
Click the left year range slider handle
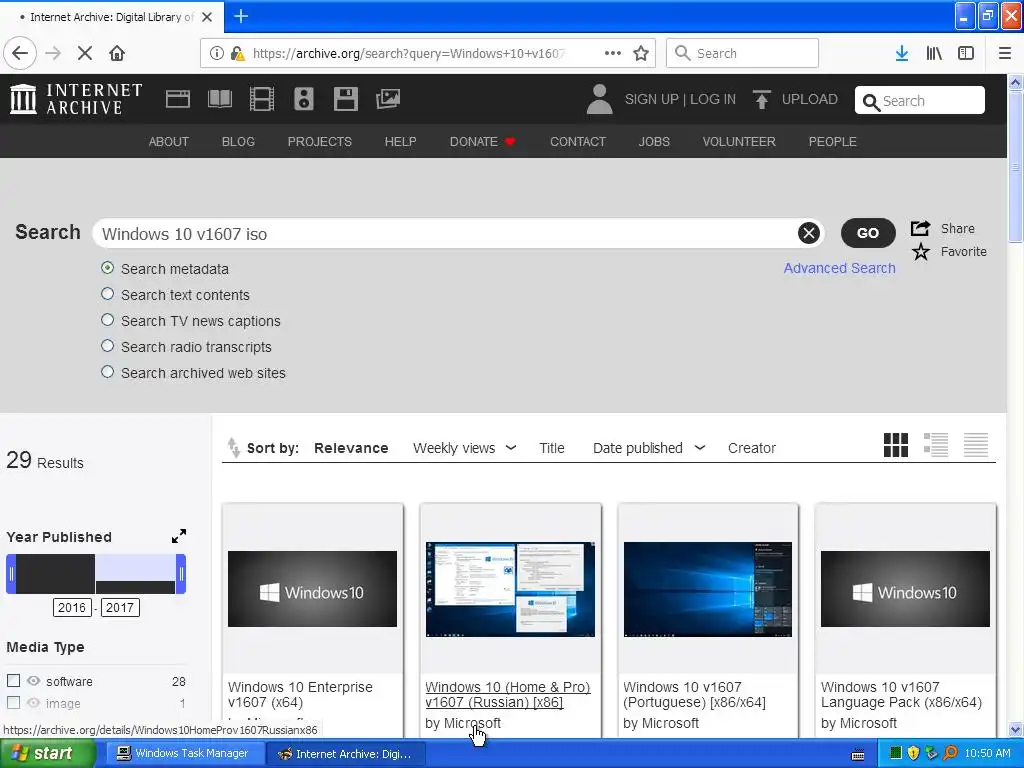point(10,574)
